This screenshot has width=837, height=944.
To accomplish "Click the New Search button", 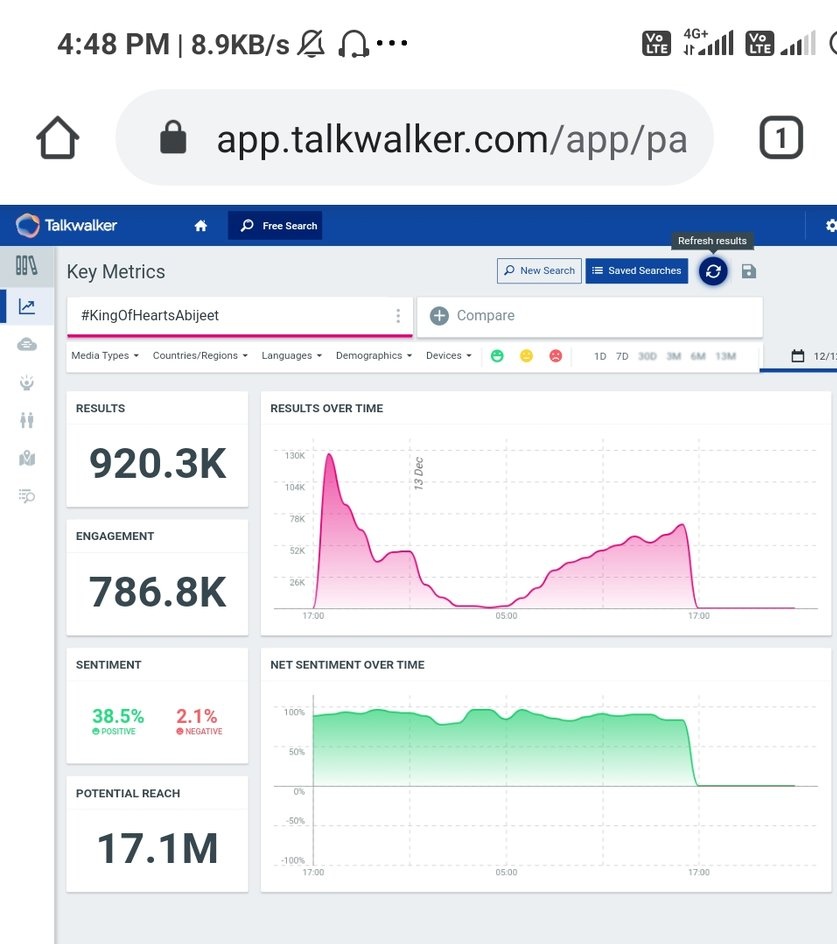I will pyautogui.click(x=539, y=271).
